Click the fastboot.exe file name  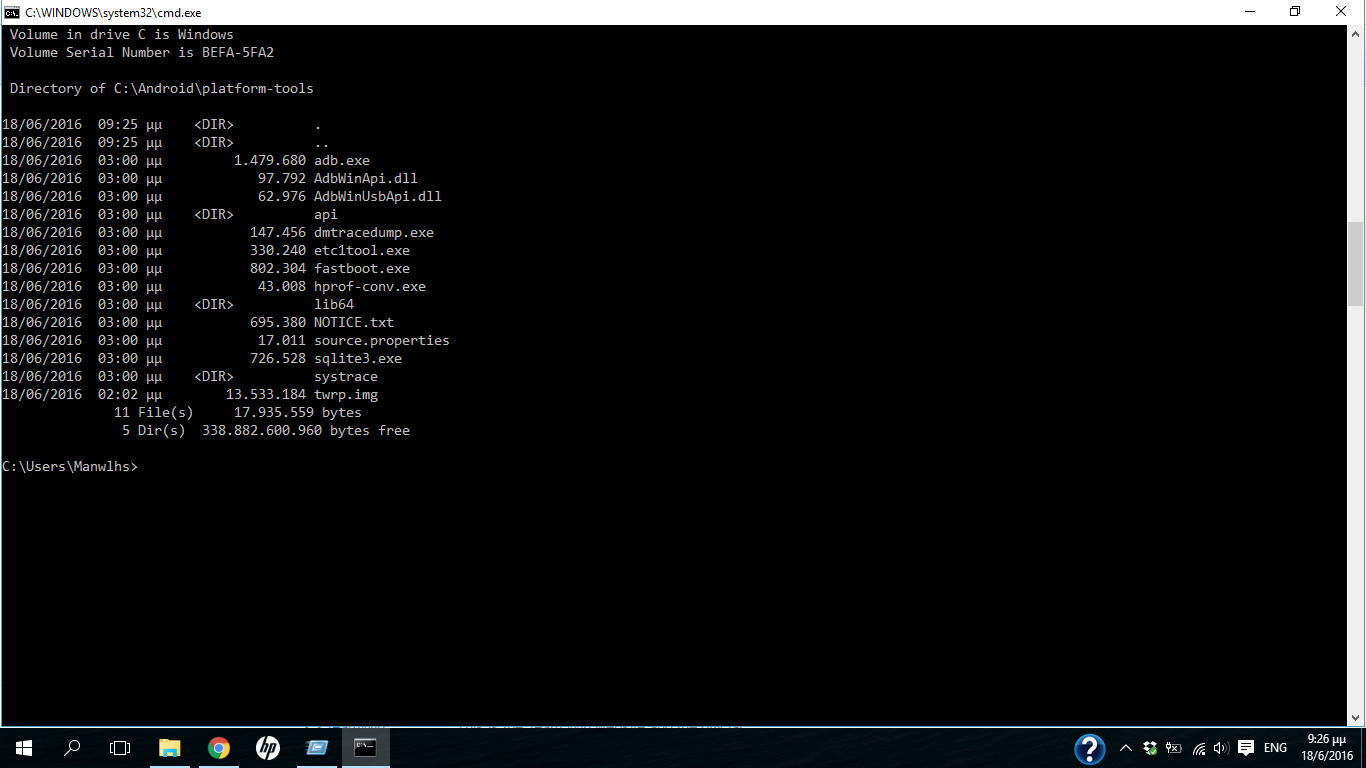[362, 268]
